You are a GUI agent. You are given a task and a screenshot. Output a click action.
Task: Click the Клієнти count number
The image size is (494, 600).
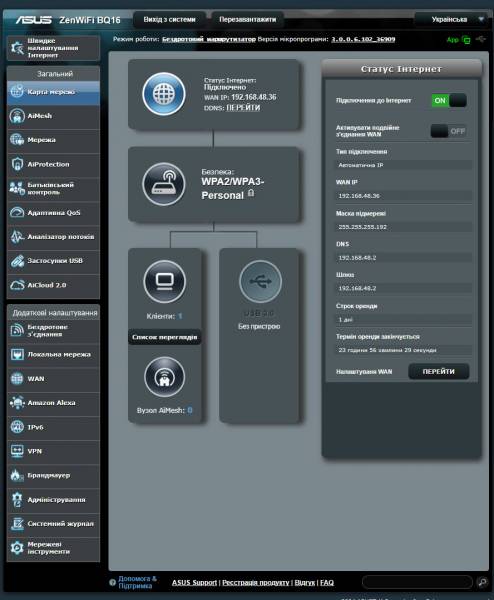[x=180, y=316]
